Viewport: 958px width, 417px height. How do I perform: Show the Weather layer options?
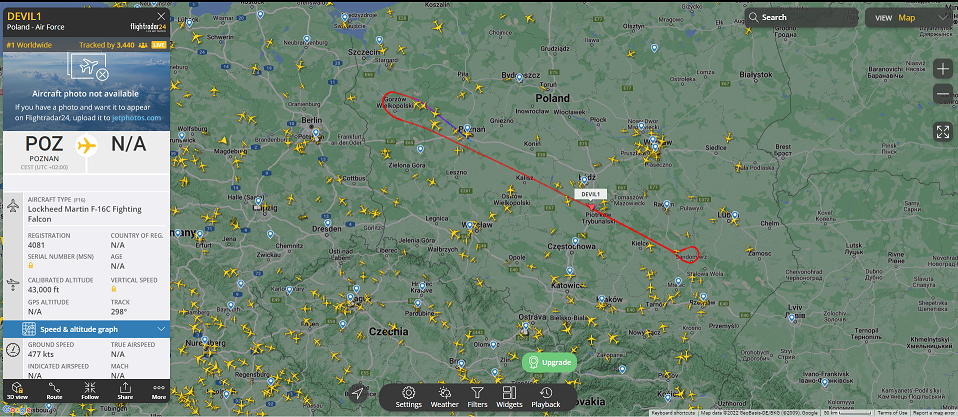coord(444,397)
